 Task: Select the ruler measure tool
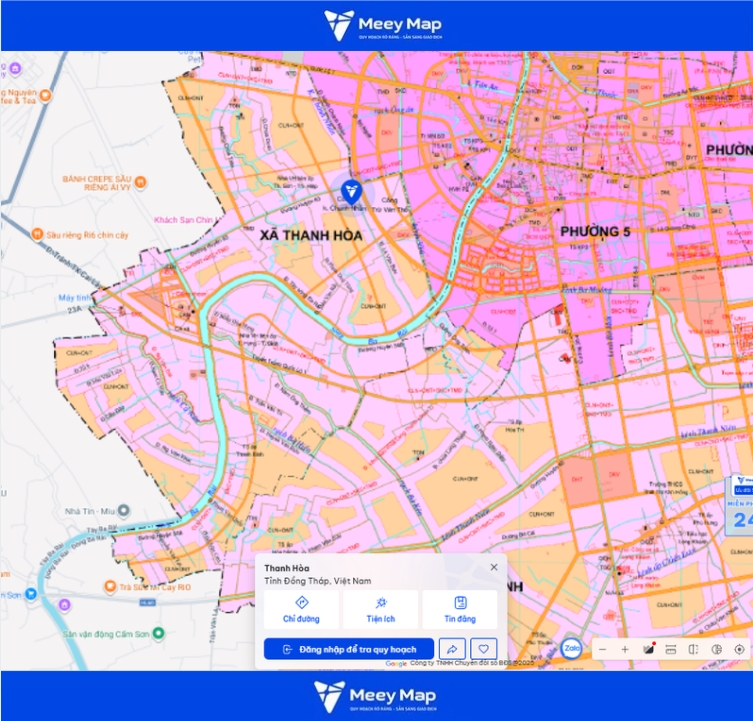670,649
